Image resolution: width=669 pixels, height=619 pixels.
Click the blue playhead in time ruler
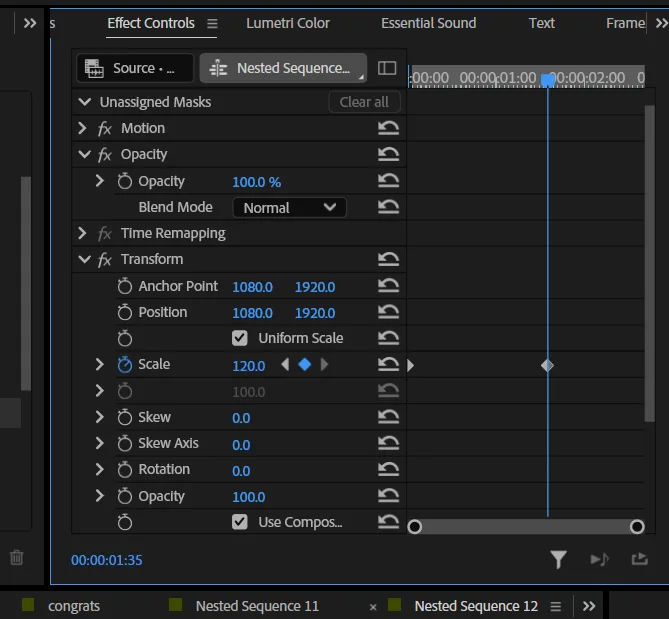[x=548, y=80]
